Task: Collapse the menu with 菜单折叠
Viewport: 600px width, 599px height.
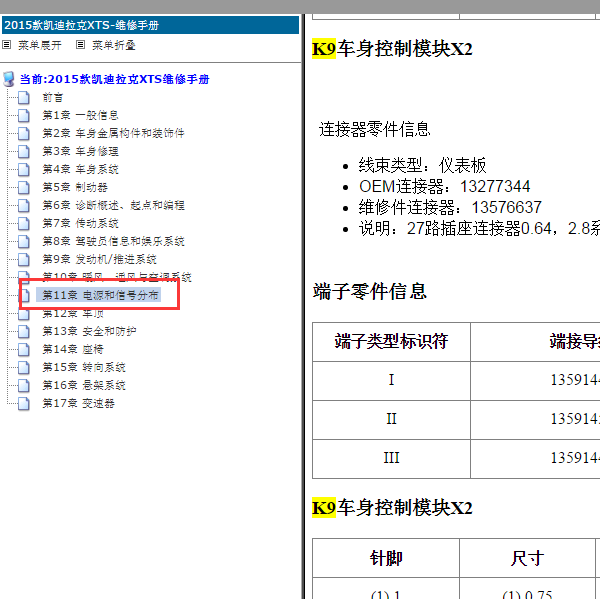Action: tap(114, 45)
